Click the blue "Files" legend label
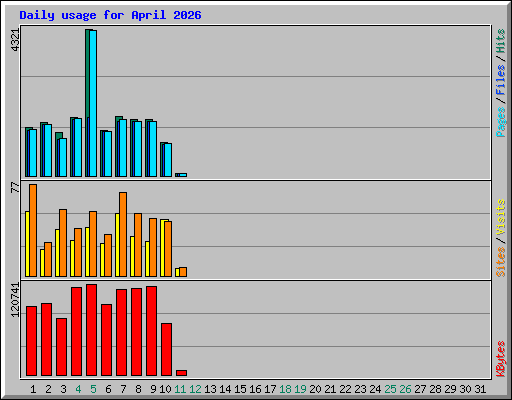Viewport: 512px width, 400px height. [501, 80]
